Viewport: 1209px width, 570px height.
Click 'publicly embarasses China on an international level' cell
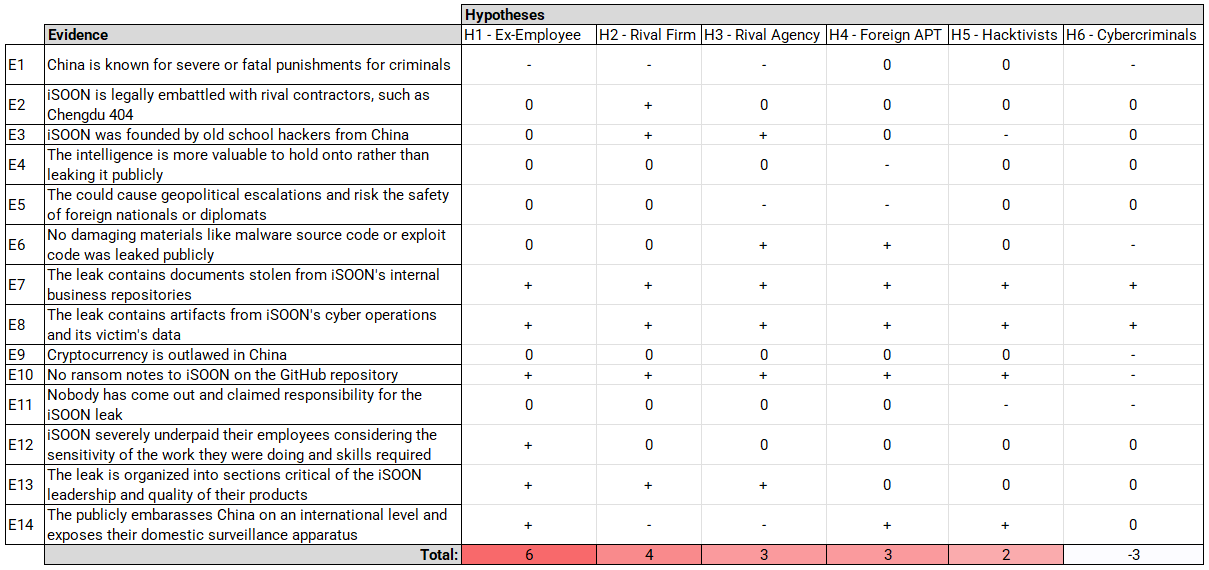point(253,525)
